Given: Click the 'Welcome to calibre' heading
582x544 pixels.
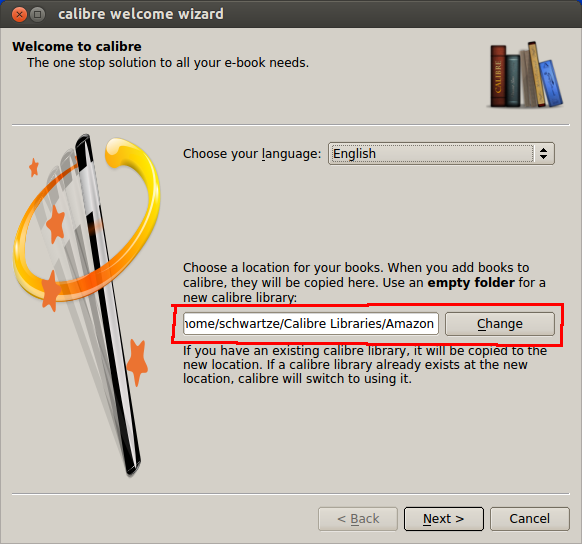Looking at the screenshot, I should coord(77,47).
